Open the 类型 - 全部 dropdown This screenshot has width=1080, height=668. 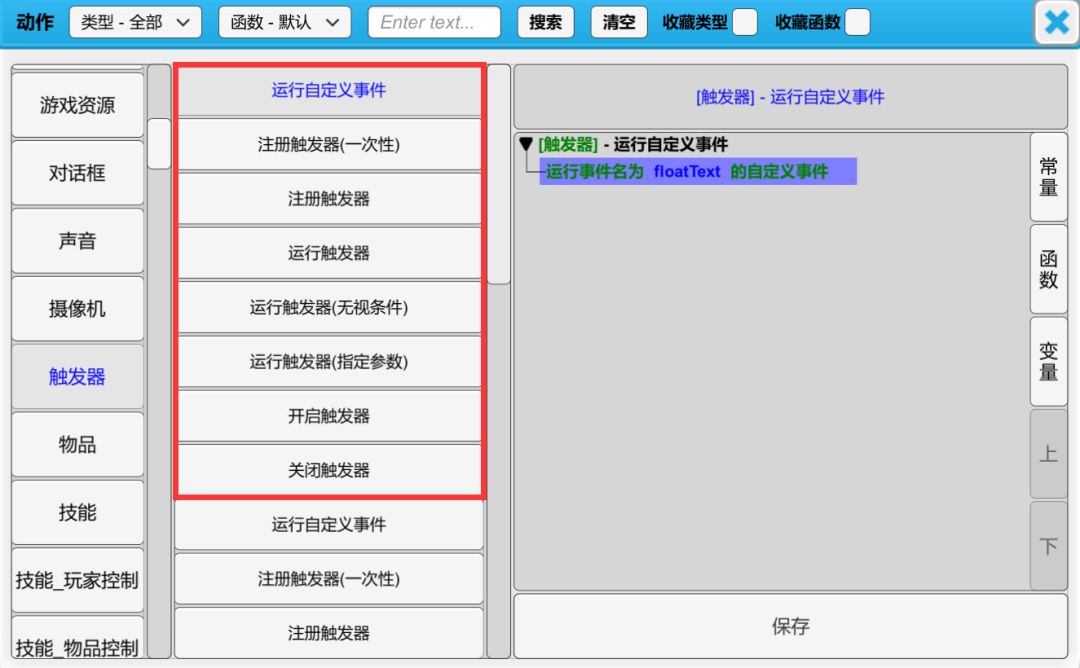(135, 23)
